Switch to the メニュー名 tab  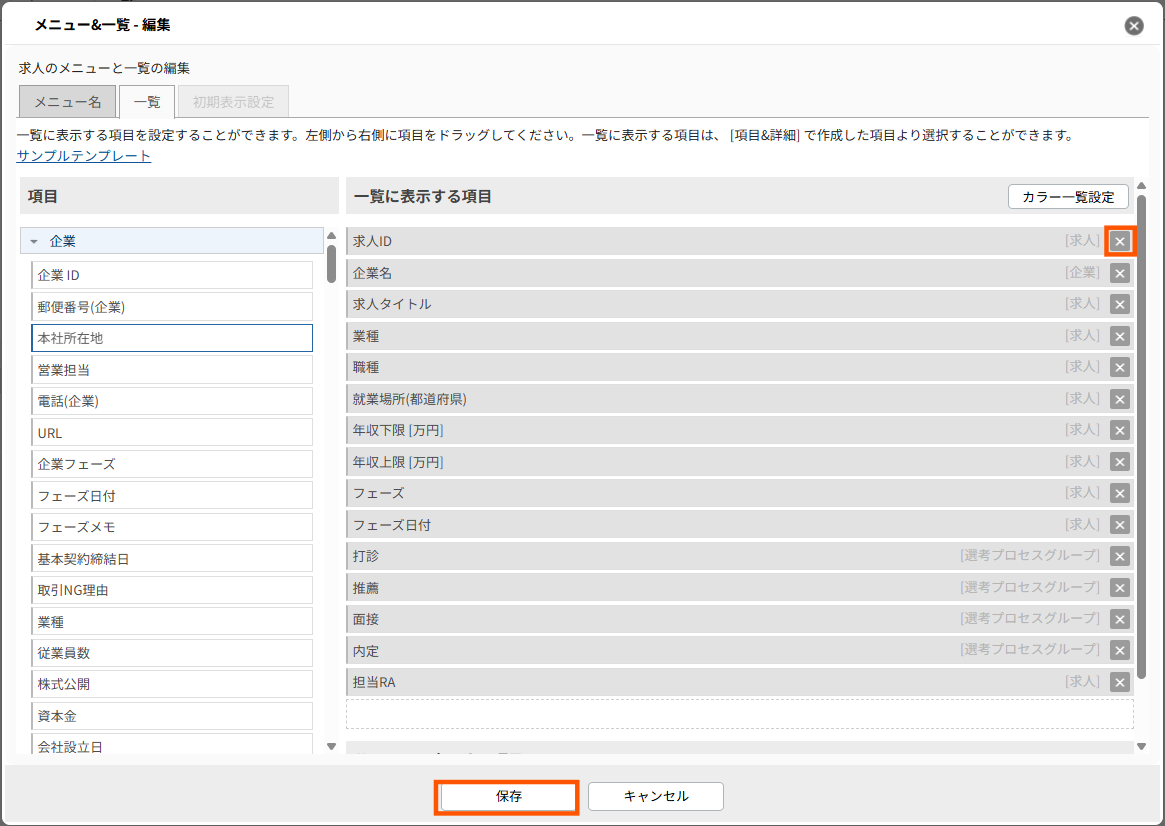point(68,102)
